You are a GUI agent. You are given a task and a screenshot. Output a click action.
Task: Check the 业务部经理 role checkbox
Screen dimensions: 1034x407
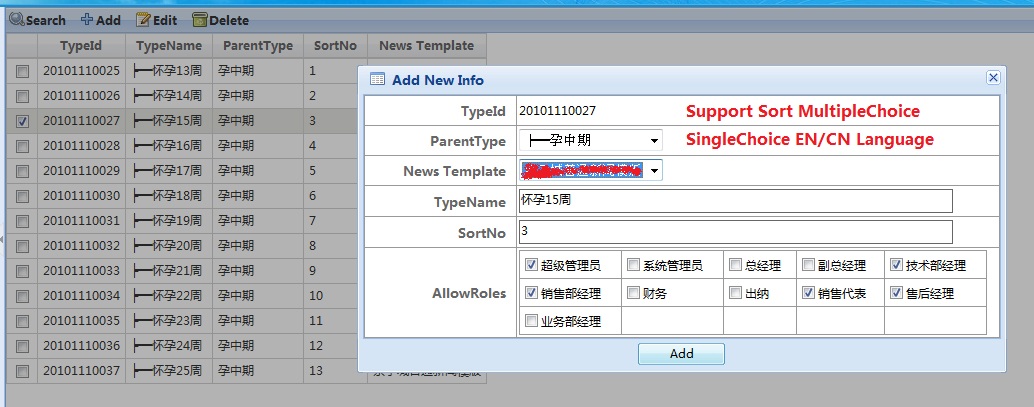(x=531, y=321)
